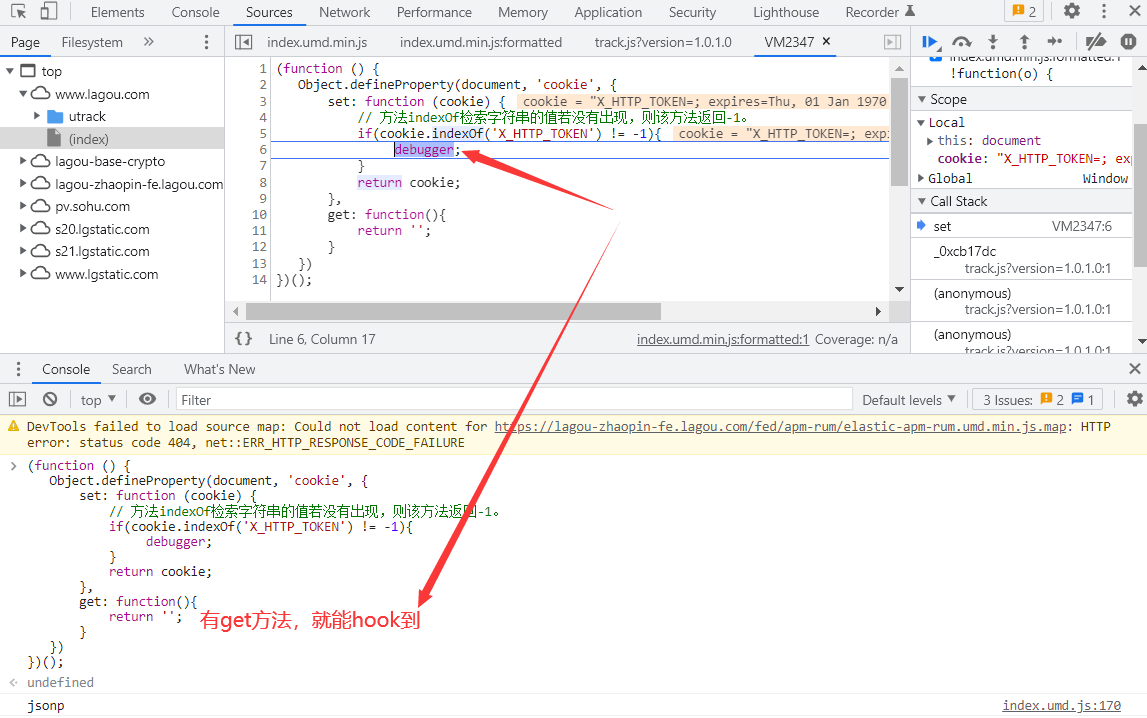Click the index.umd.js:170 source link
Viewport: 1147px width, 718px height.
(x=1061, y=705)
